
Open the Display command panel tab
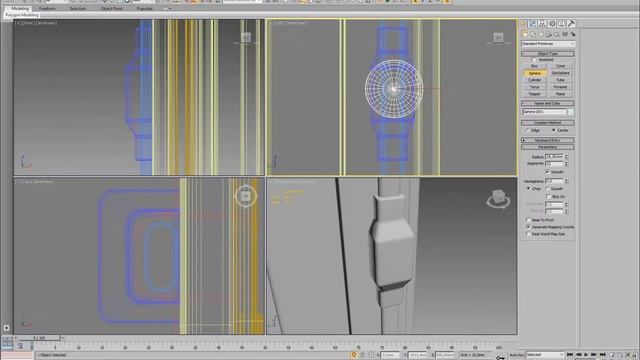[562, 24]
